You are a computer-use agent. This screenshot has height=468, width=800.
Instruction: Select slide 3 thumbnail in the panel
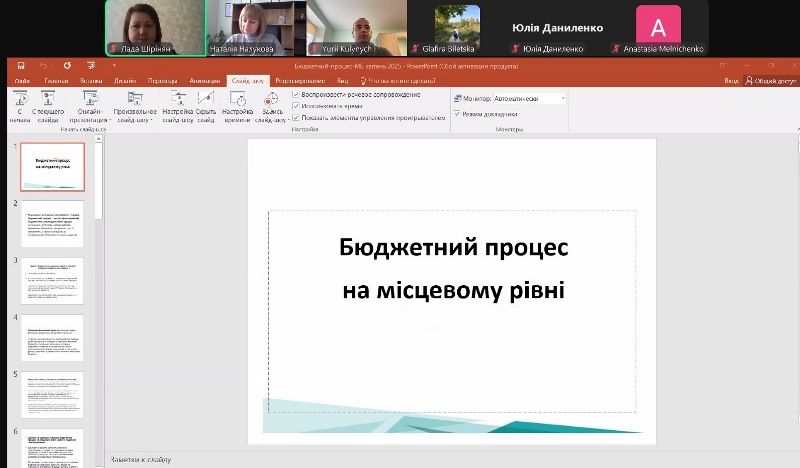53,281
